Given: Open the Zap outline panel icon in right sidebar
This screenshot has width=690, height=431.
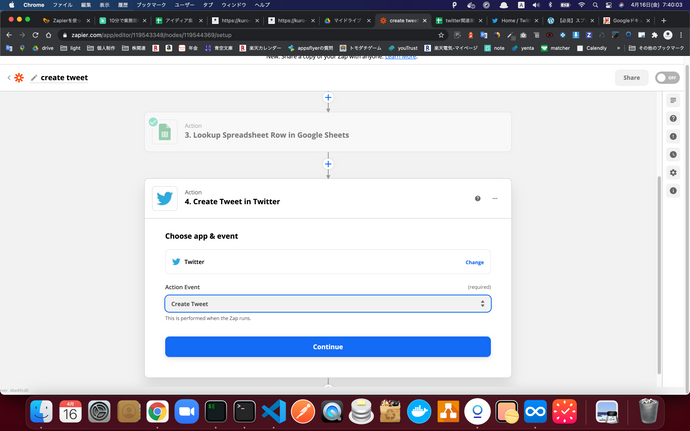Looking at the screenshot, I should coord(673,100).
